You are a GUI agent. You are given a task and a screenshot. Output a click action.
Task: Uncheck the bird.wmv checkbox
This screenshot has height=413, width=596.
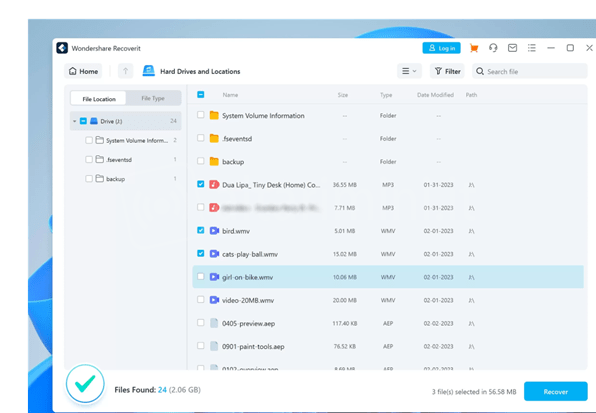[201, 230]
